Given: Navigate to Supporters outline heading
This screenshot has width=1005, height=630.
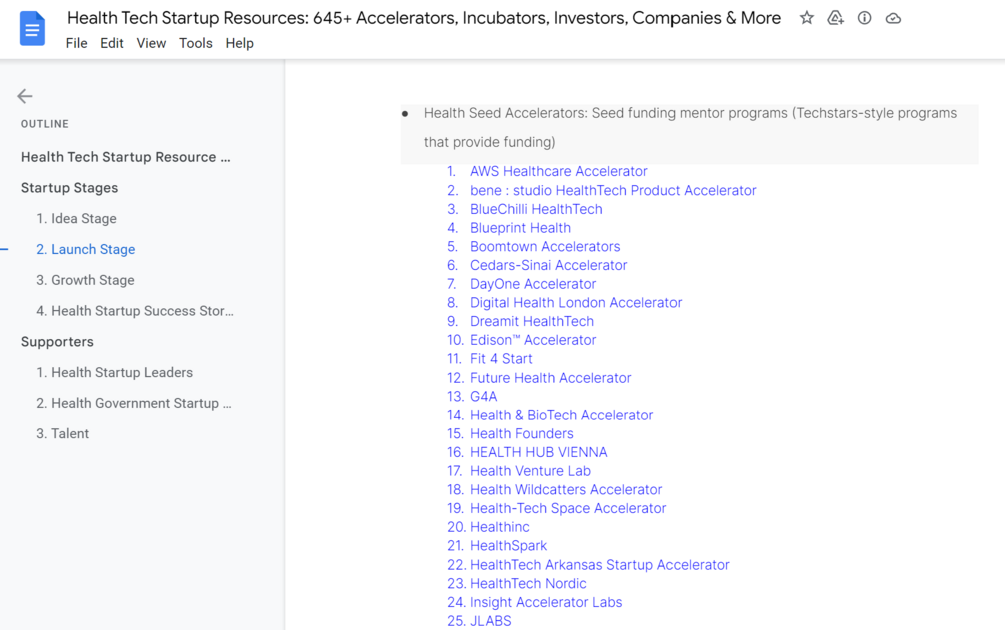Looking at the screenshot, I should tap(57, 342).
